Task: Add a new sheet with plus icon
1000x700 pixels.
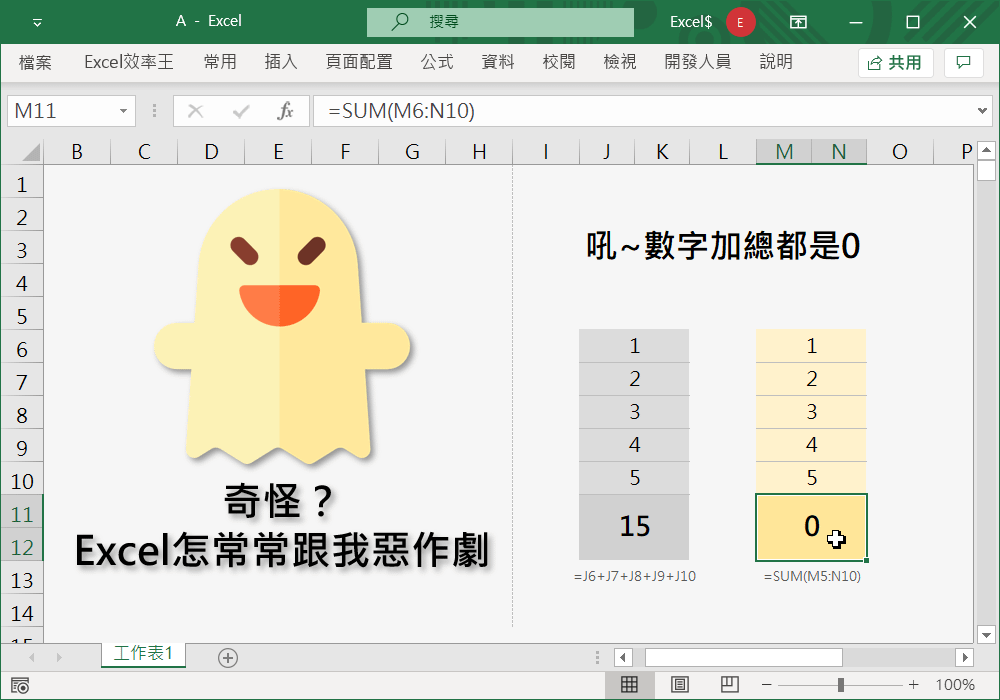Action: tap(228, 657)
